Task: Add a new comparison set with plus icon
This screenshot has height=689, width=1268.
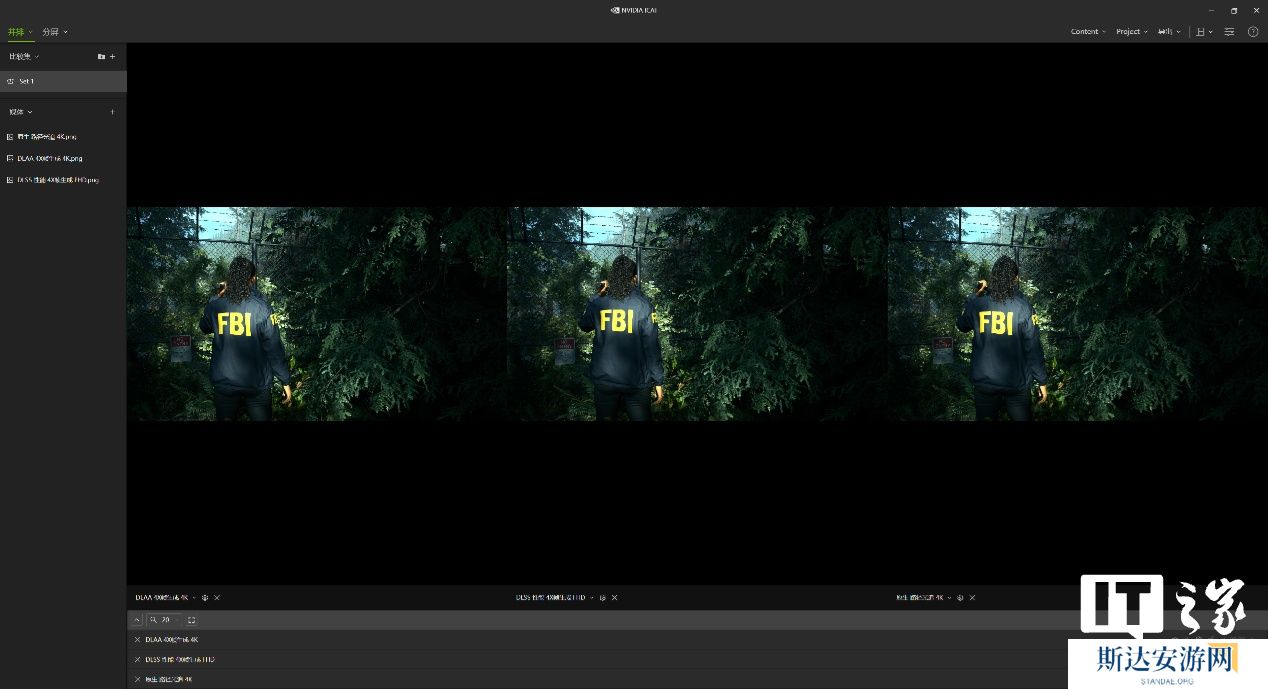Action: pyautogui.click(x=112, y=57)
